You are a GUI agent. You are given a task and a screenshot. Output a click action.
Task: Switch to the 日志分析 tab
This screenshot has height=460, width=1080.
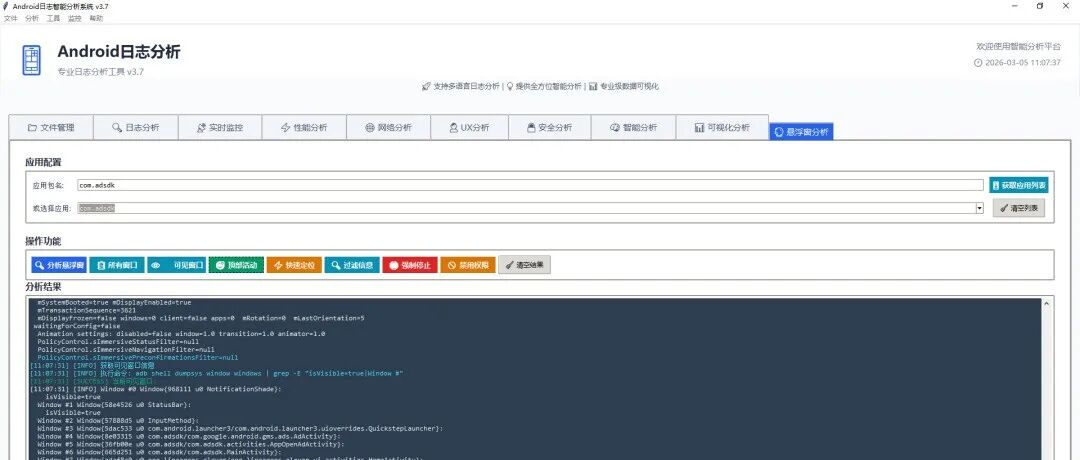point(136,127)
